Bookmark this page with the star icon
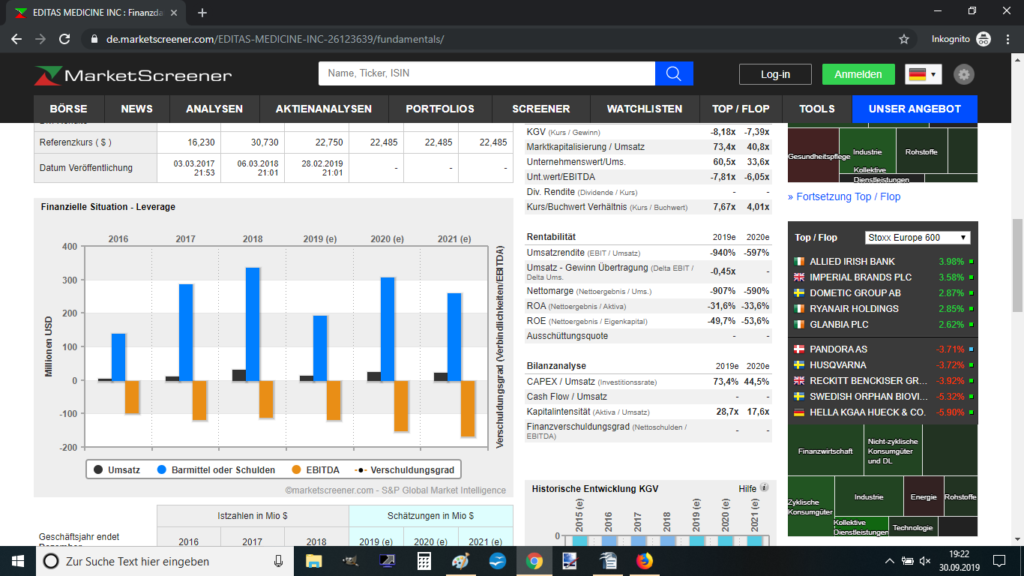The image size is (1024, 576). [904, 39]
